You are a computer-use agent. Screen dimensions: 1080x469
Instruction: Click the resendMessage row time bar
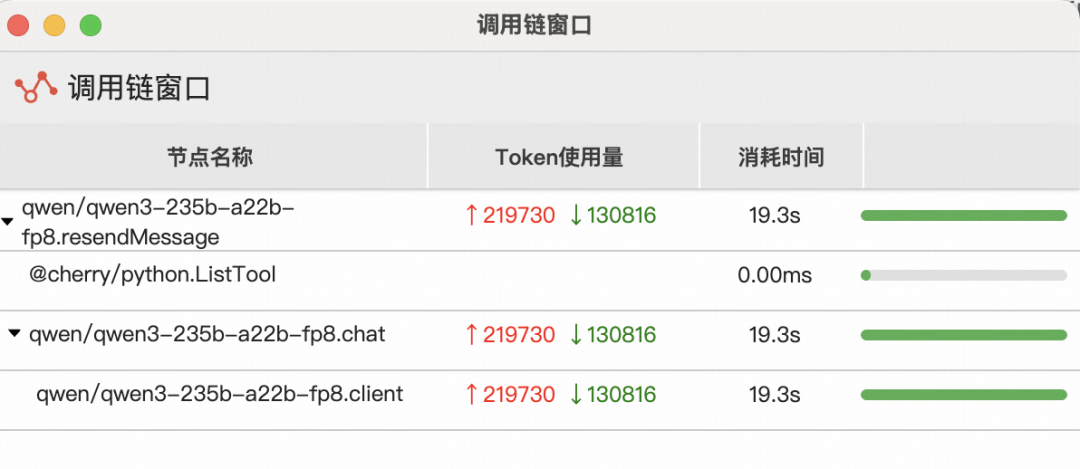pos(964,215)
